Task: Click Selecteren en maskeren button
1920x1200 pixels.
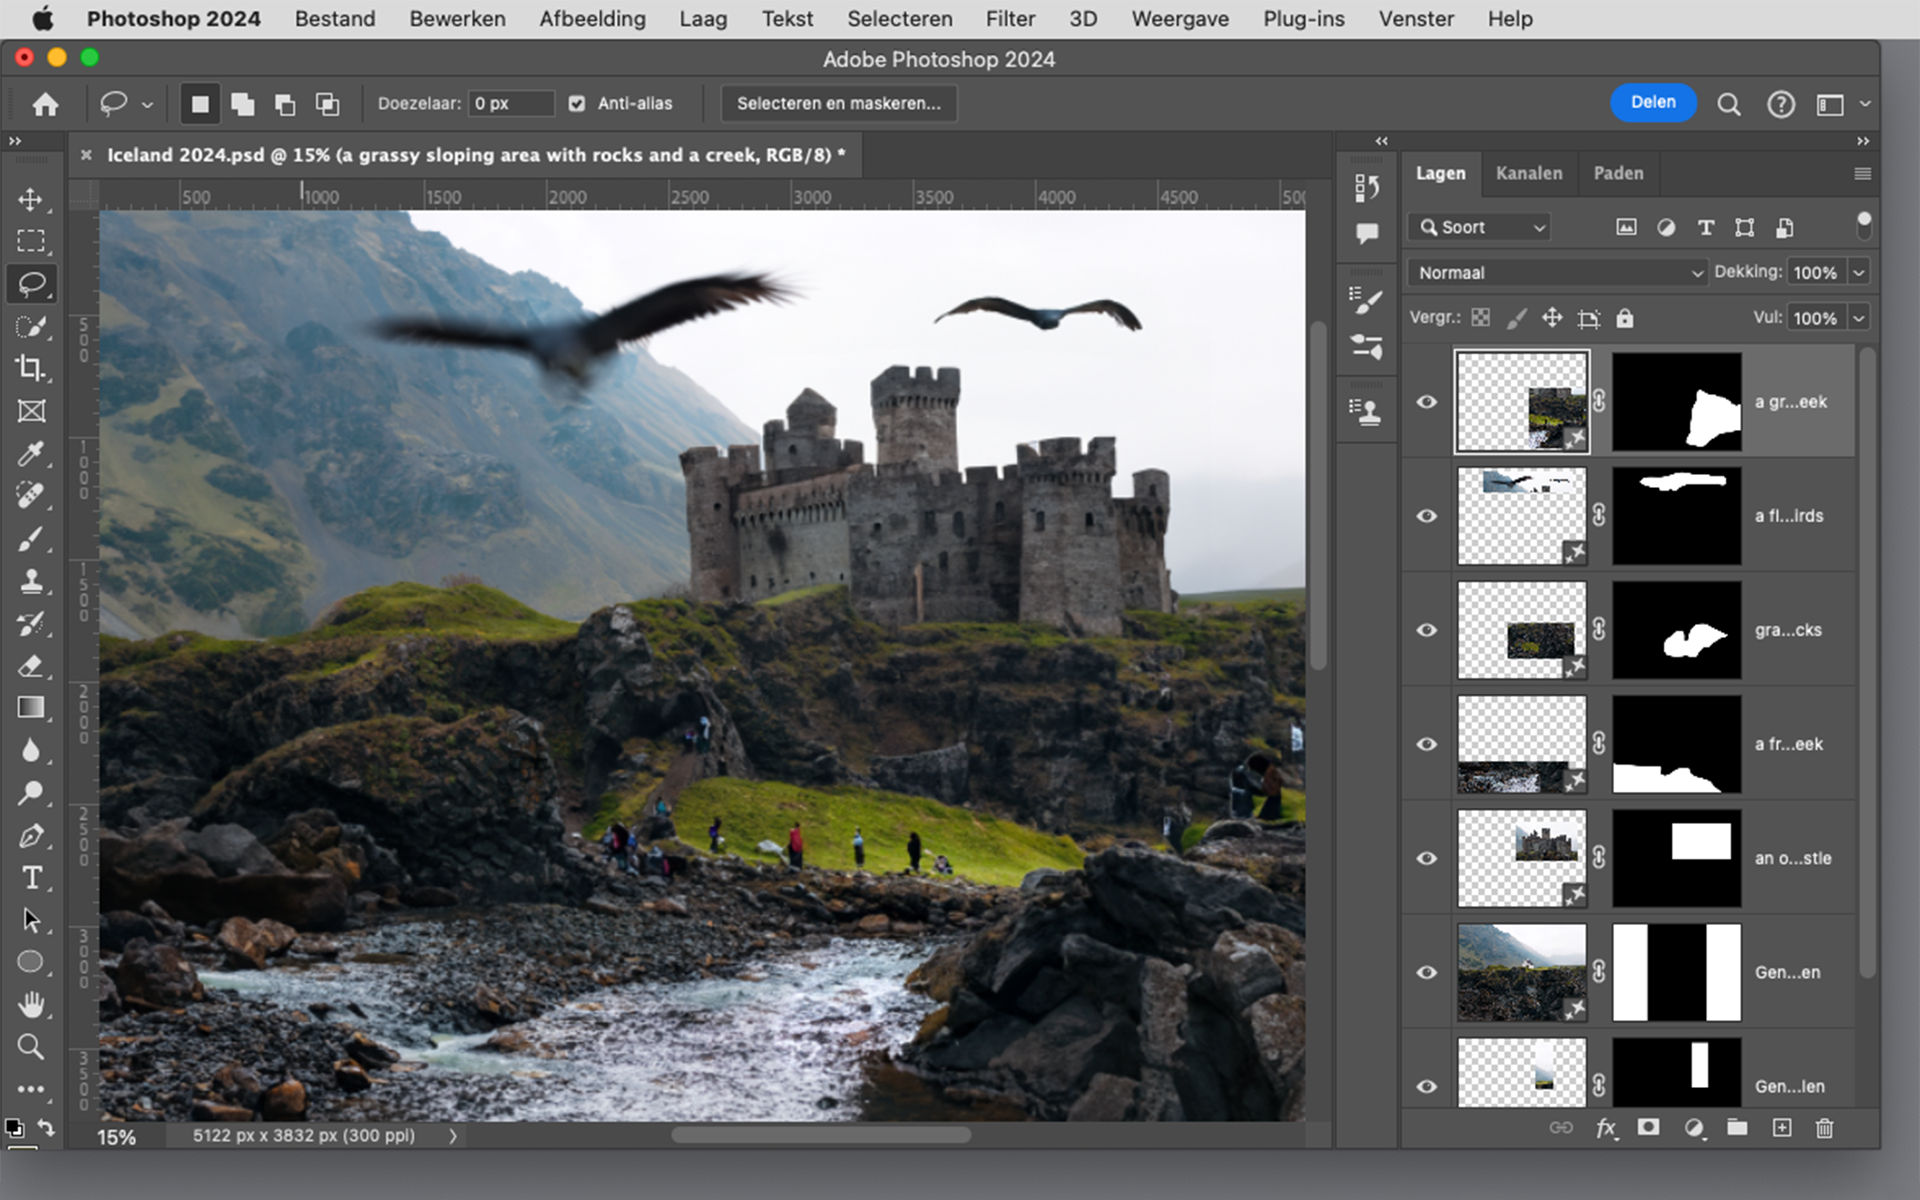Action: pyautogui.click(x=838, y=103)
